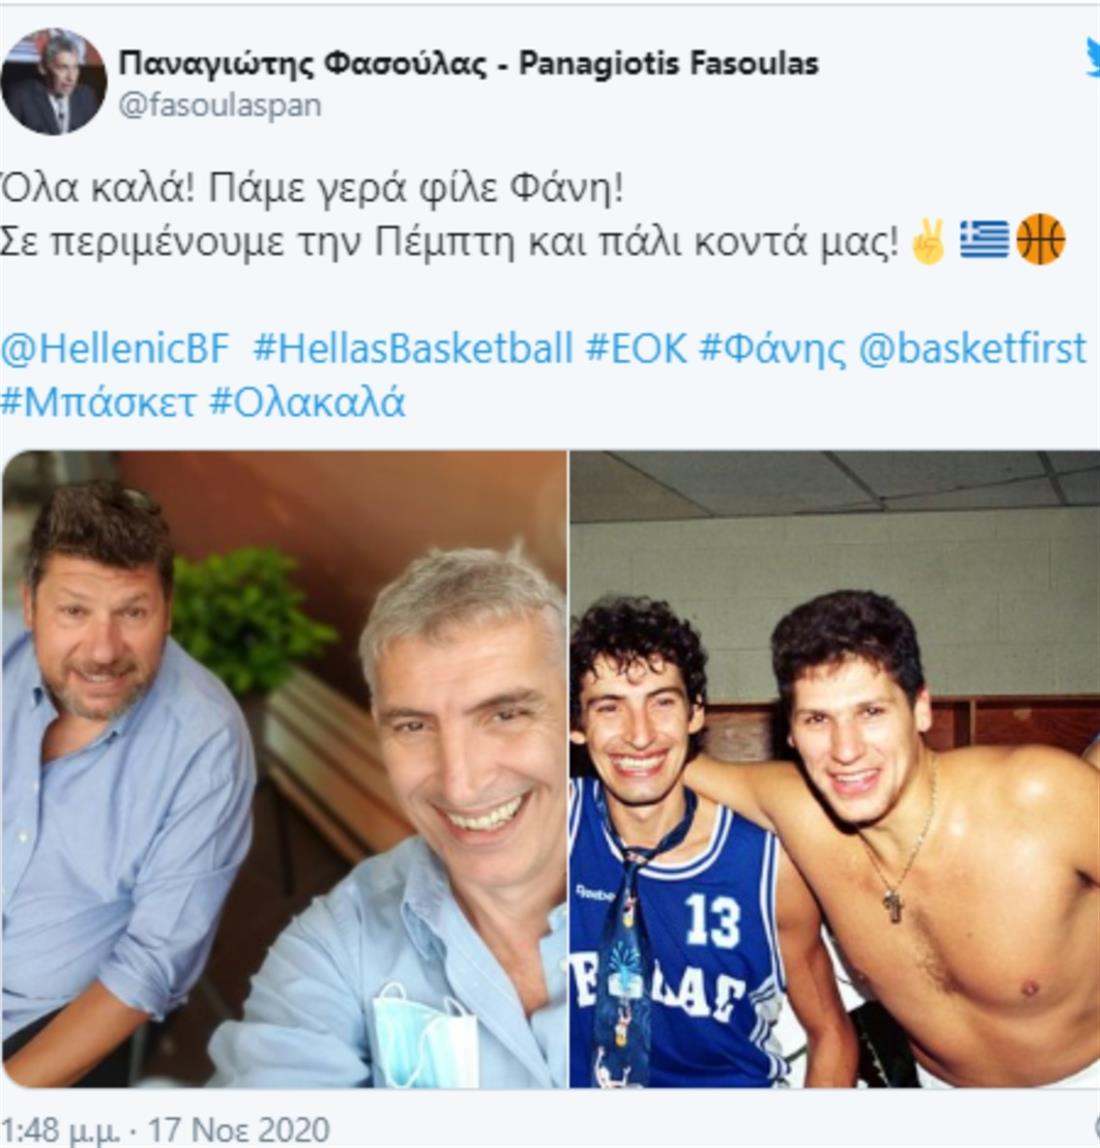Click the basketball emoji
Screen dimensions: 1100x1148
point(1041,239)
